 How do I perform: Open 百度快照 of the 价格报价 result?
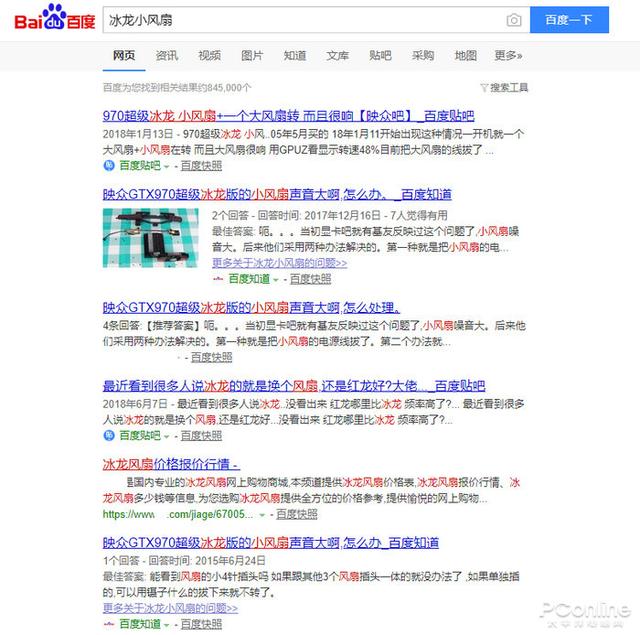pyautogui.click(x=297, y=514)
